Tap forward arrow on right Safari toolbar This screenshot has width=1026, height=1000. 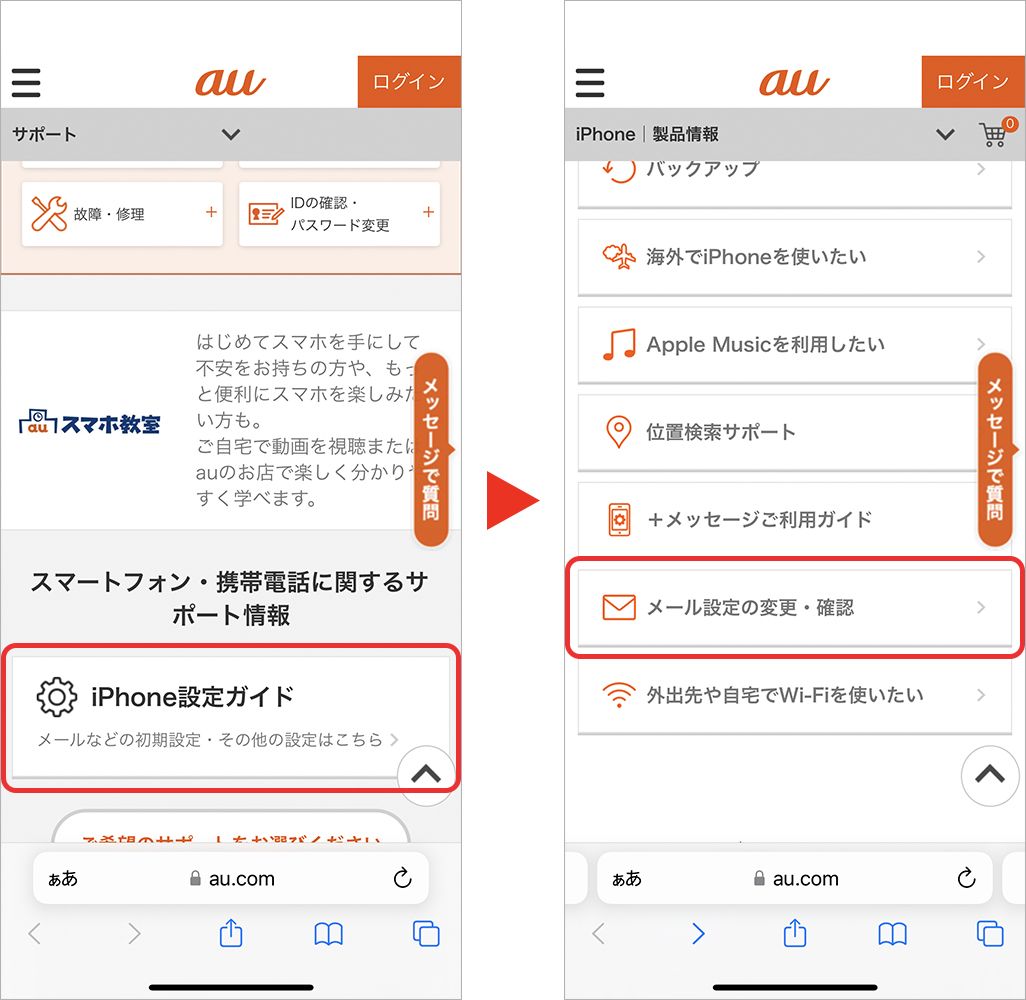(x=698, y=934)
